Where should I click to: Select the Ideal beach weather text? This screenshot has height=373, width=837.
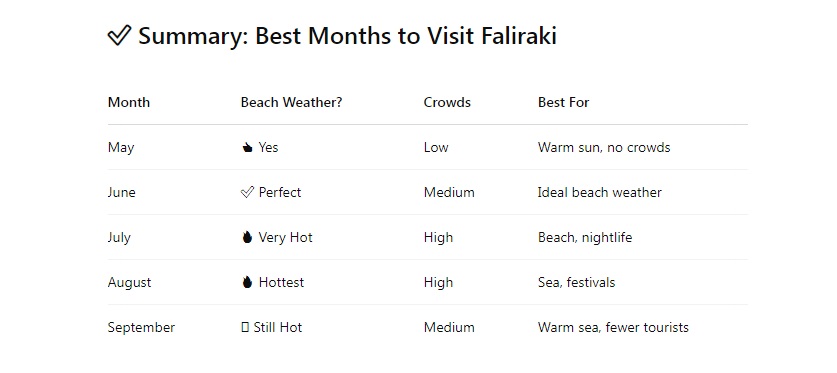[x=600, y=193]
